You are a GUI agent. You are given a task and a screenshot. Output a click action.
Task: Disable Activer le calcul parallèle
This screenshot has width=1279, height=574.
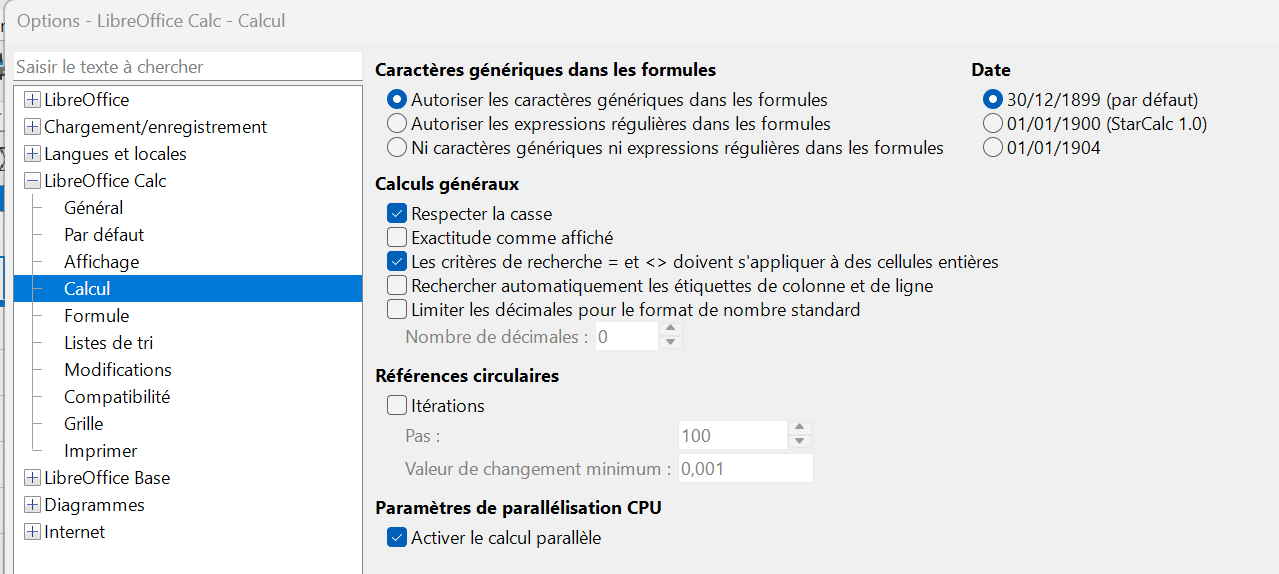(397, 538)
